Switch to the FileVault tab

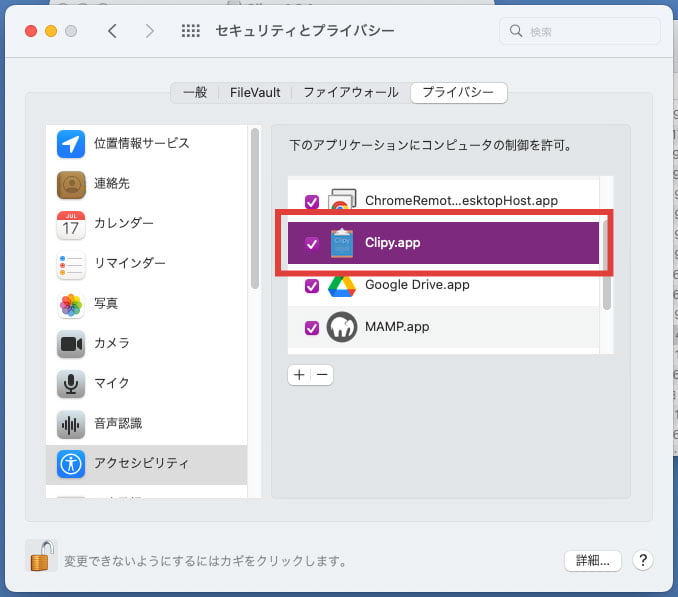tap(254, 93)
